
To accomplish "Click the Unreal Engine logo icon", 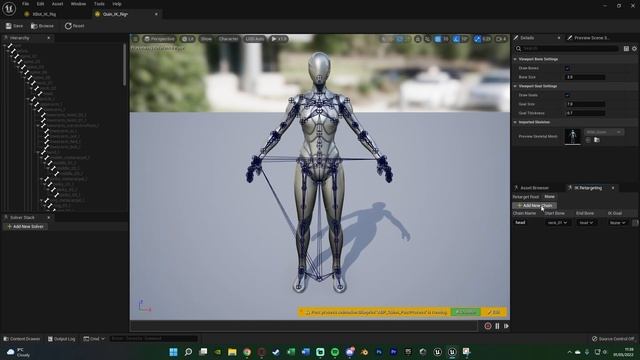I will (9, 8).
